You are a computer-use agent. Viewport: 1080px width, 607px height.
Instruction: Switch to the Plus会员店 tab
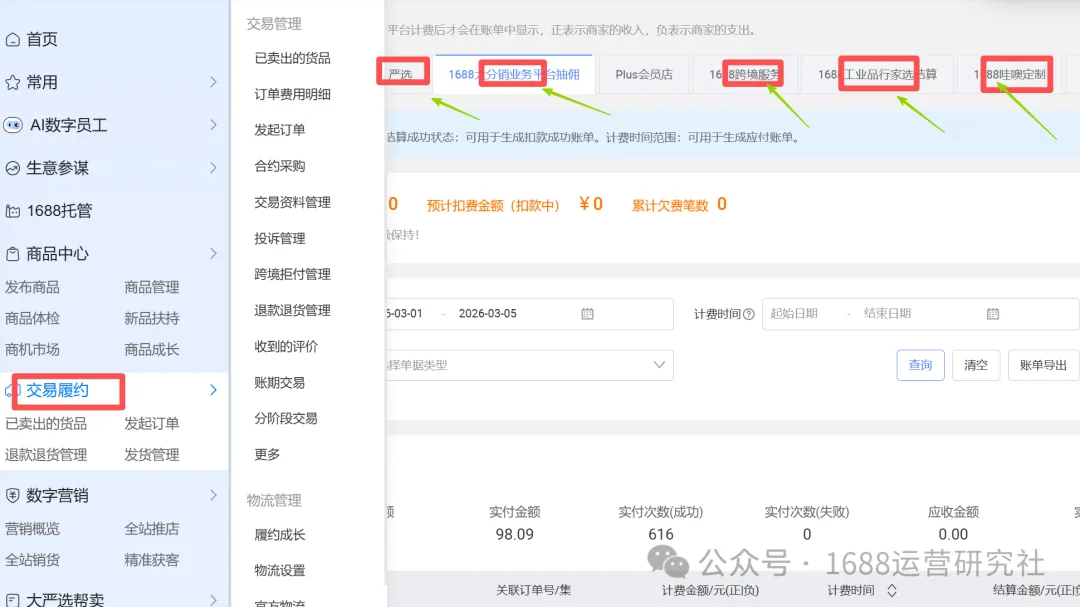point(644,74)
